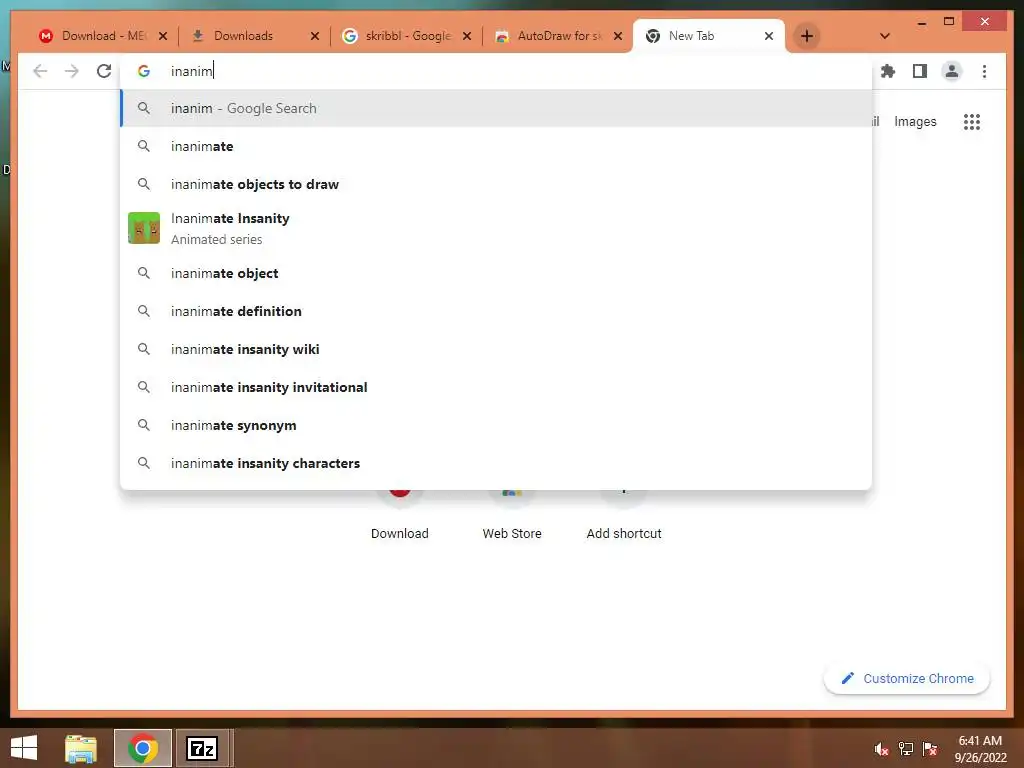Viewport: 1024px width, 768px height.
Task: Open 7-Zip from the taskbar
Action: [202, 748]
